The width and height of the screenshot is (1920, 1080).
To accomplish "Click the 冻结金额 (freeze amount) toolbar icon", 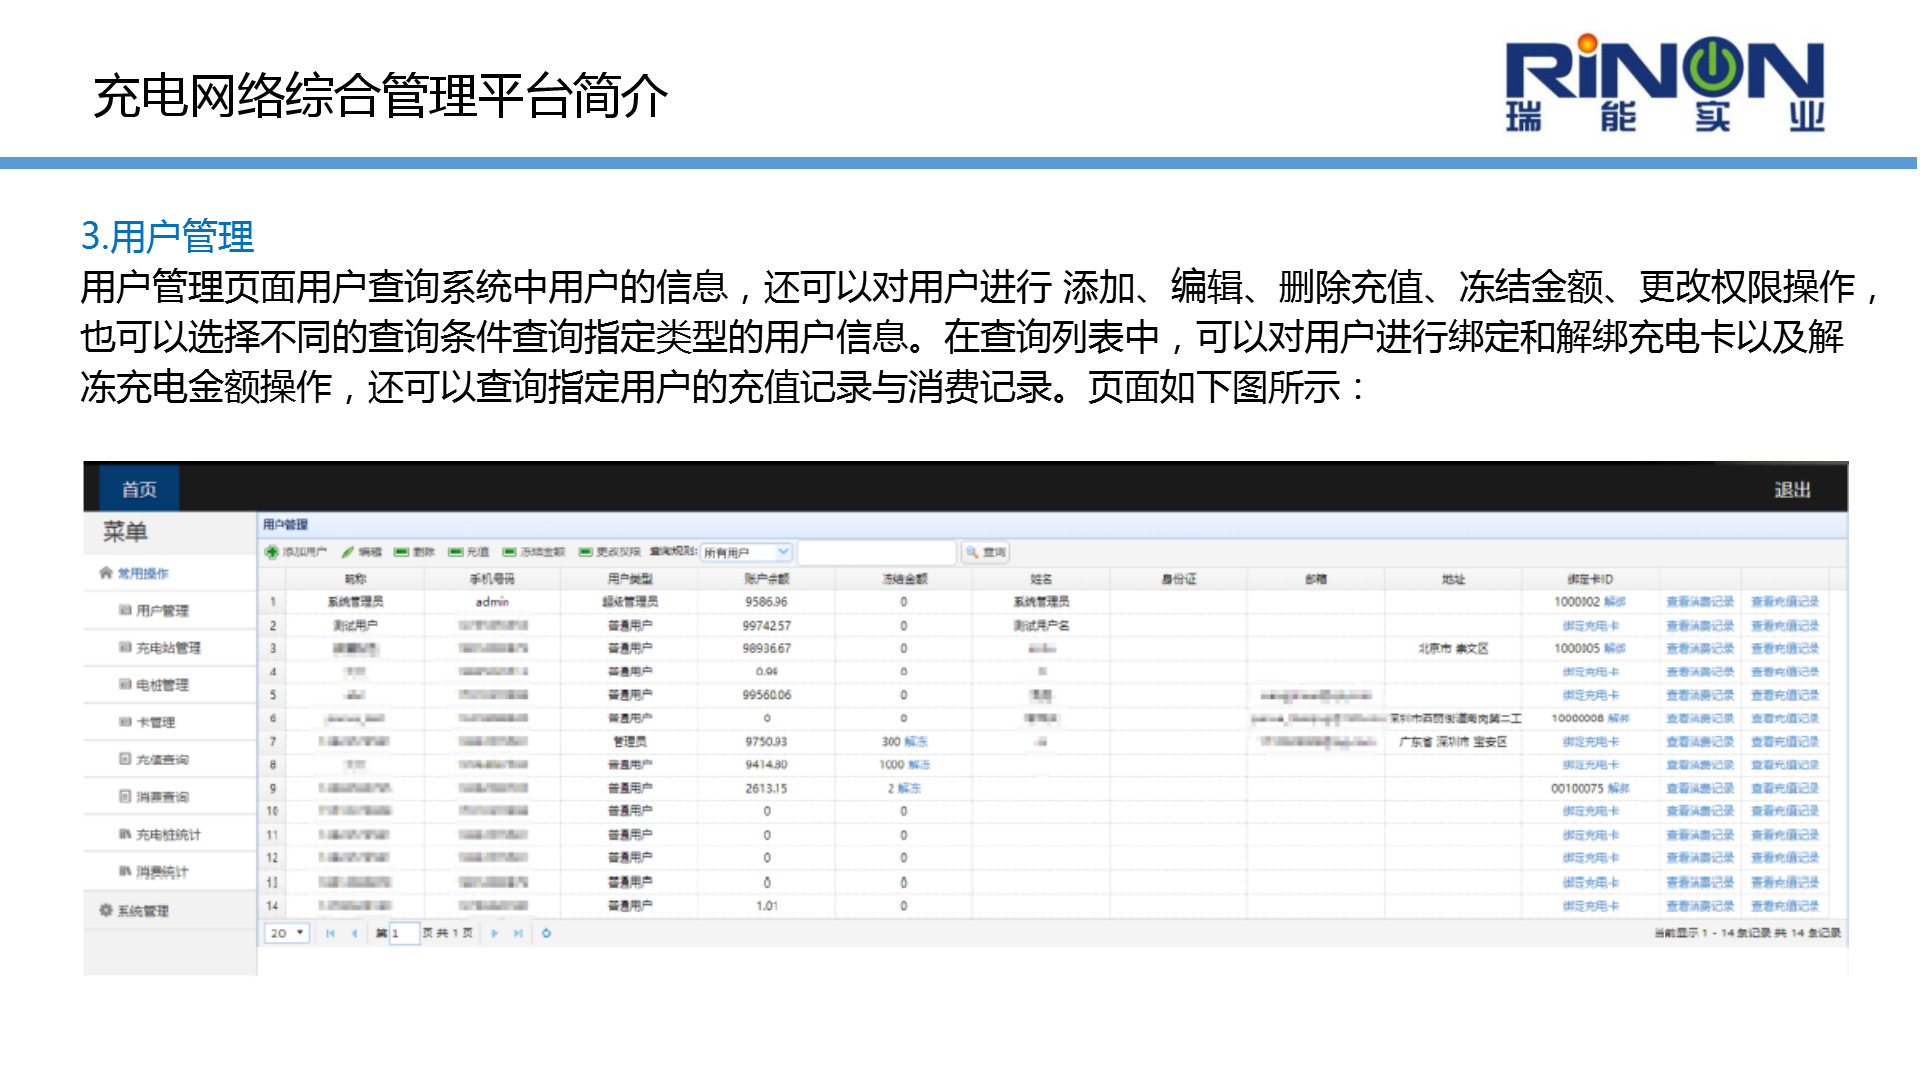I will tap(509, 552).
